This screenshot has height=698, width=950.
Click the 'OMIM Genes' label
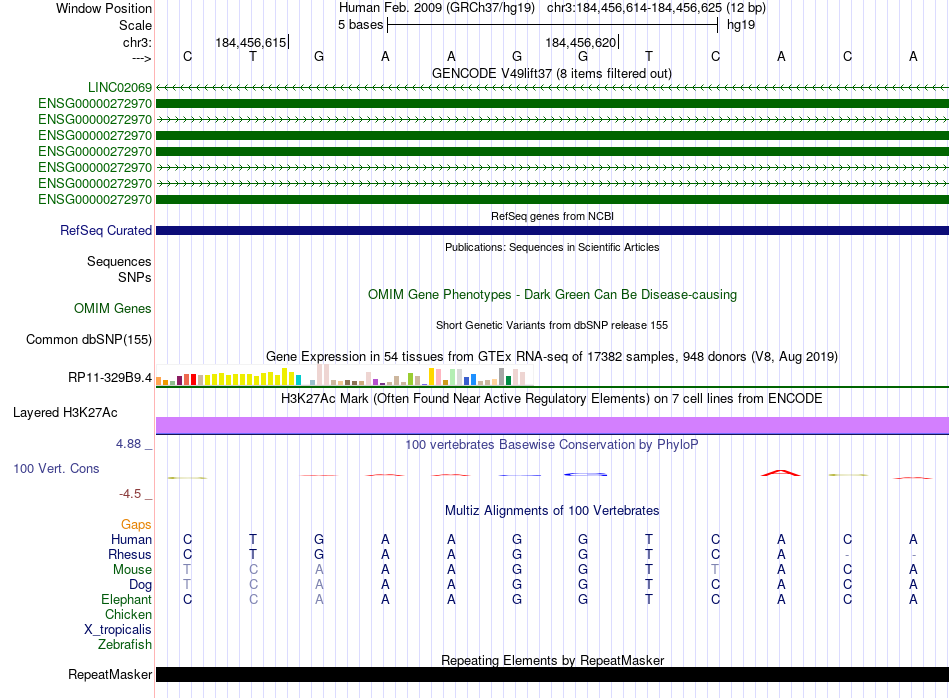coord(113,308)
